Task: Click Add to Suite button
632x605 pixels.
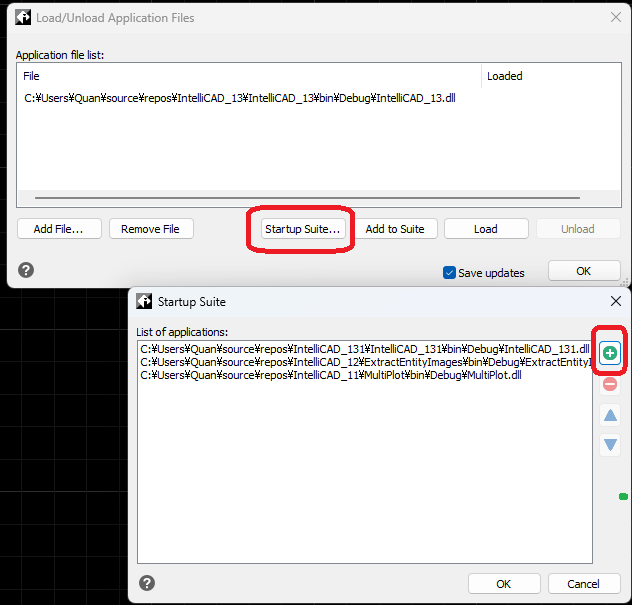Action: tap(395, 229)
